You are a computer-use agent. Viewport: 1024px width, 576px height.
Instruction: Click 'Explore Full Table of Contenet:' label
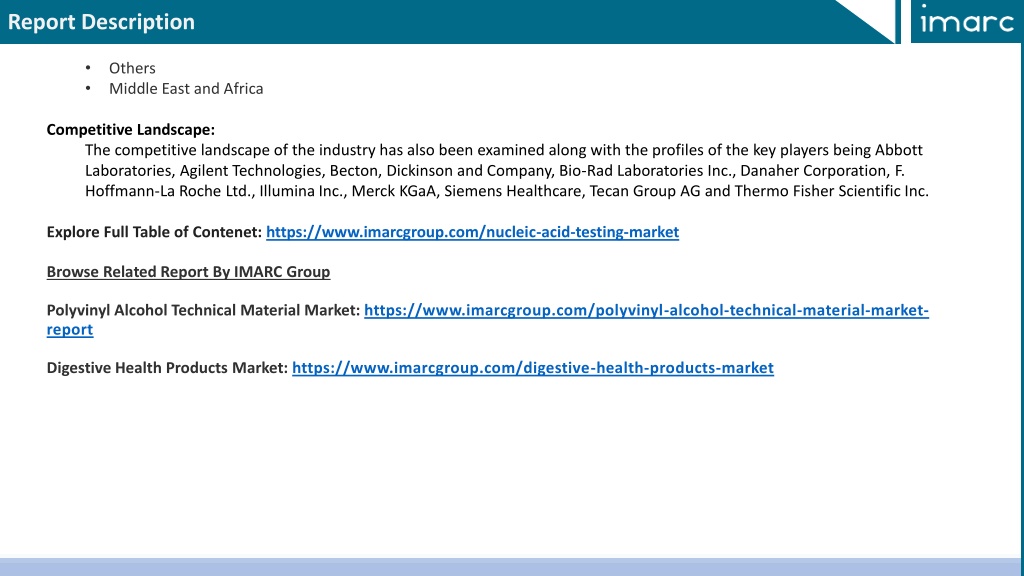pos(154,232)
